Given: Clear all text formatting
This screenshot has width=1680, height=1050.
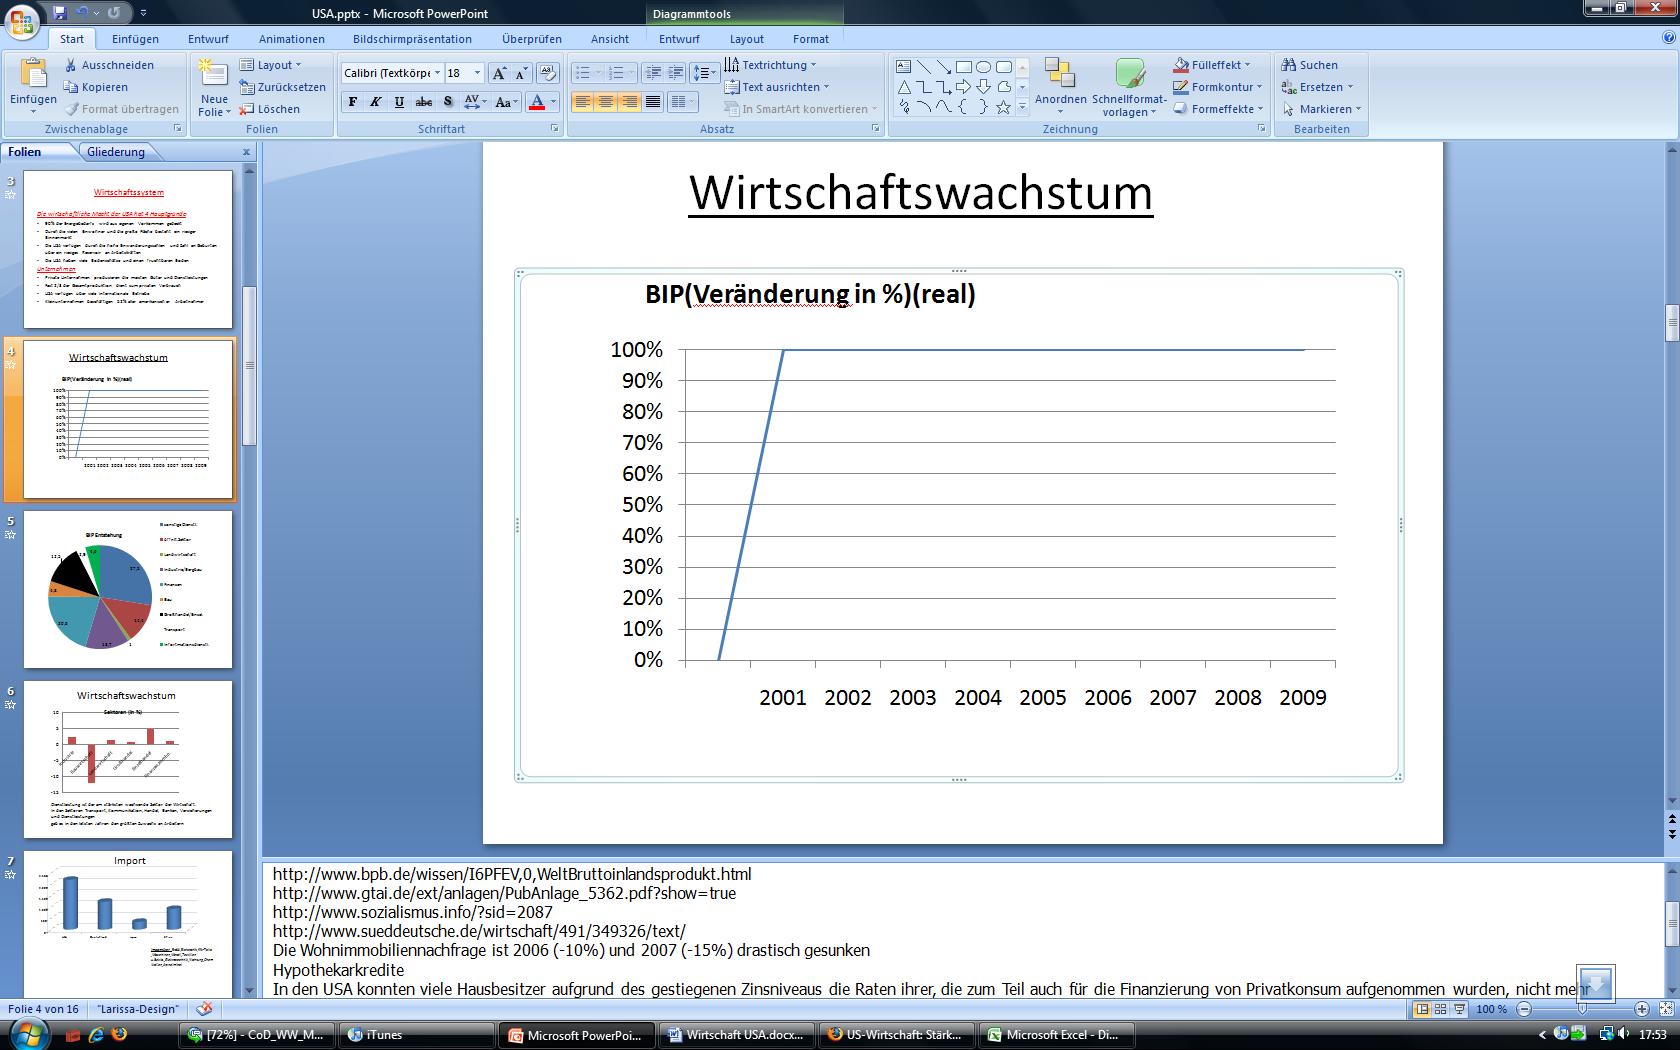Looking at the screenshot, I should [547, 73].
